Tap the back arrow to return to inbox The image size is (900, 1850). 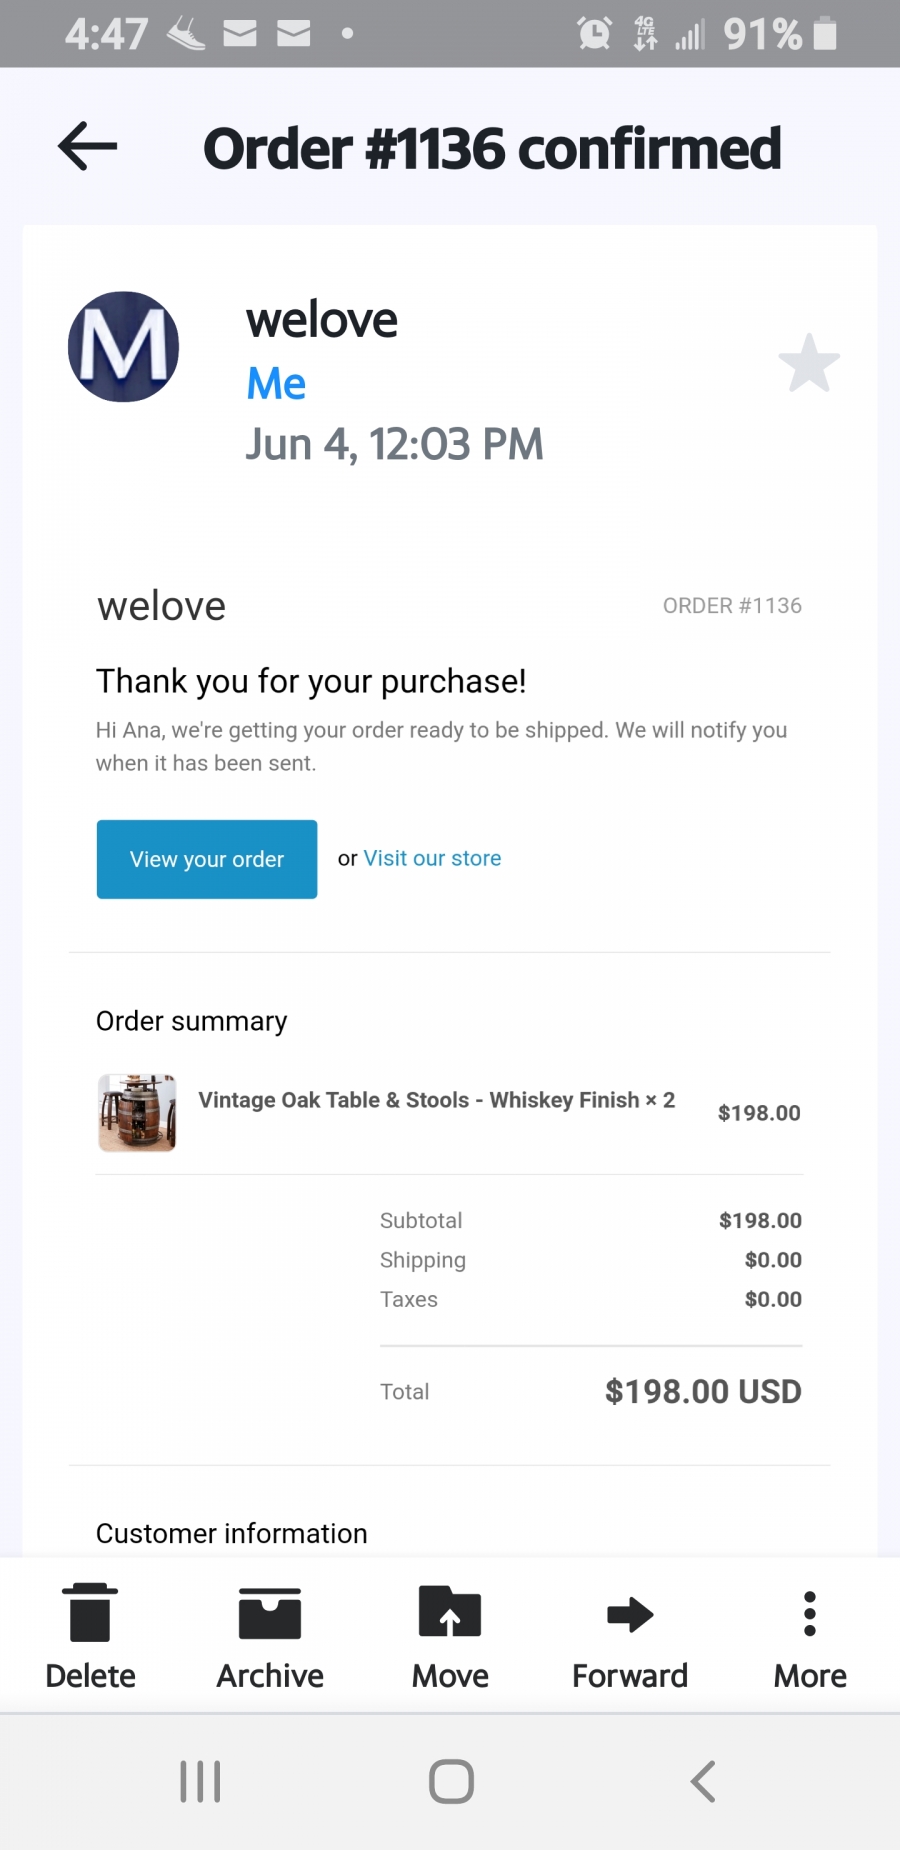point(88,147)
